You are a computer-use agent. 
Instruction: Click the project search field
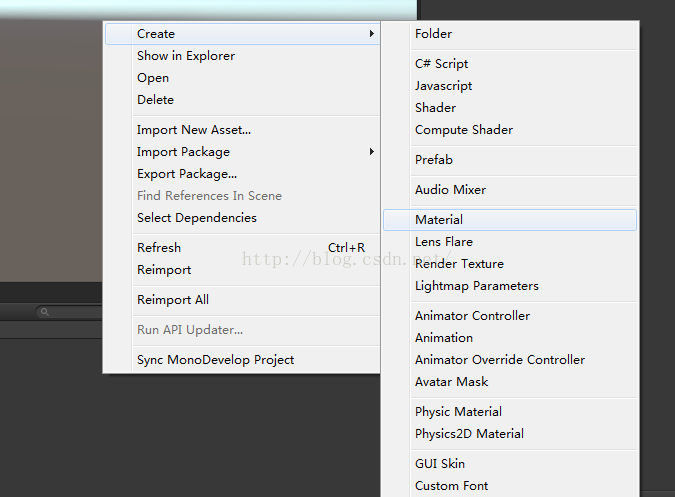pyautogui.click(x=69, y=312)
